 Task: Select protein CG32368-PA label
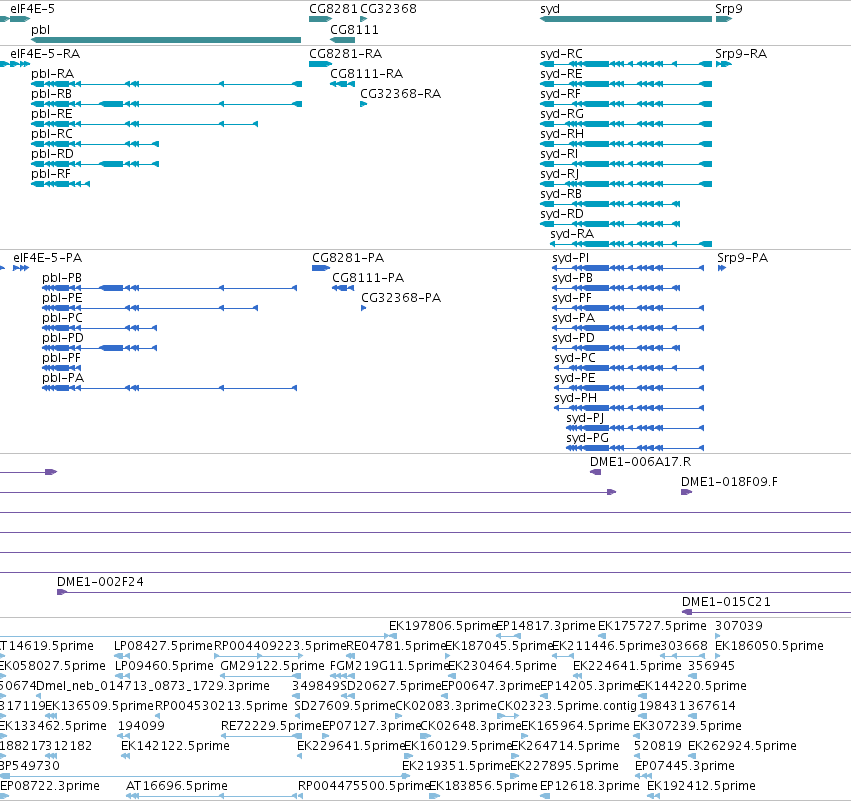tap(401, 298)
